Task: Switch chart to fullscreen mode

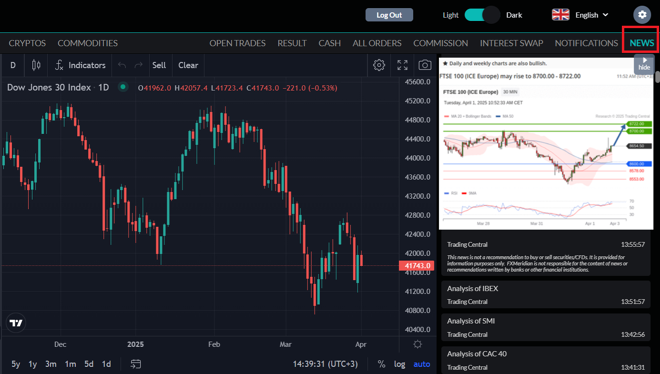Action: pos(402,65)
